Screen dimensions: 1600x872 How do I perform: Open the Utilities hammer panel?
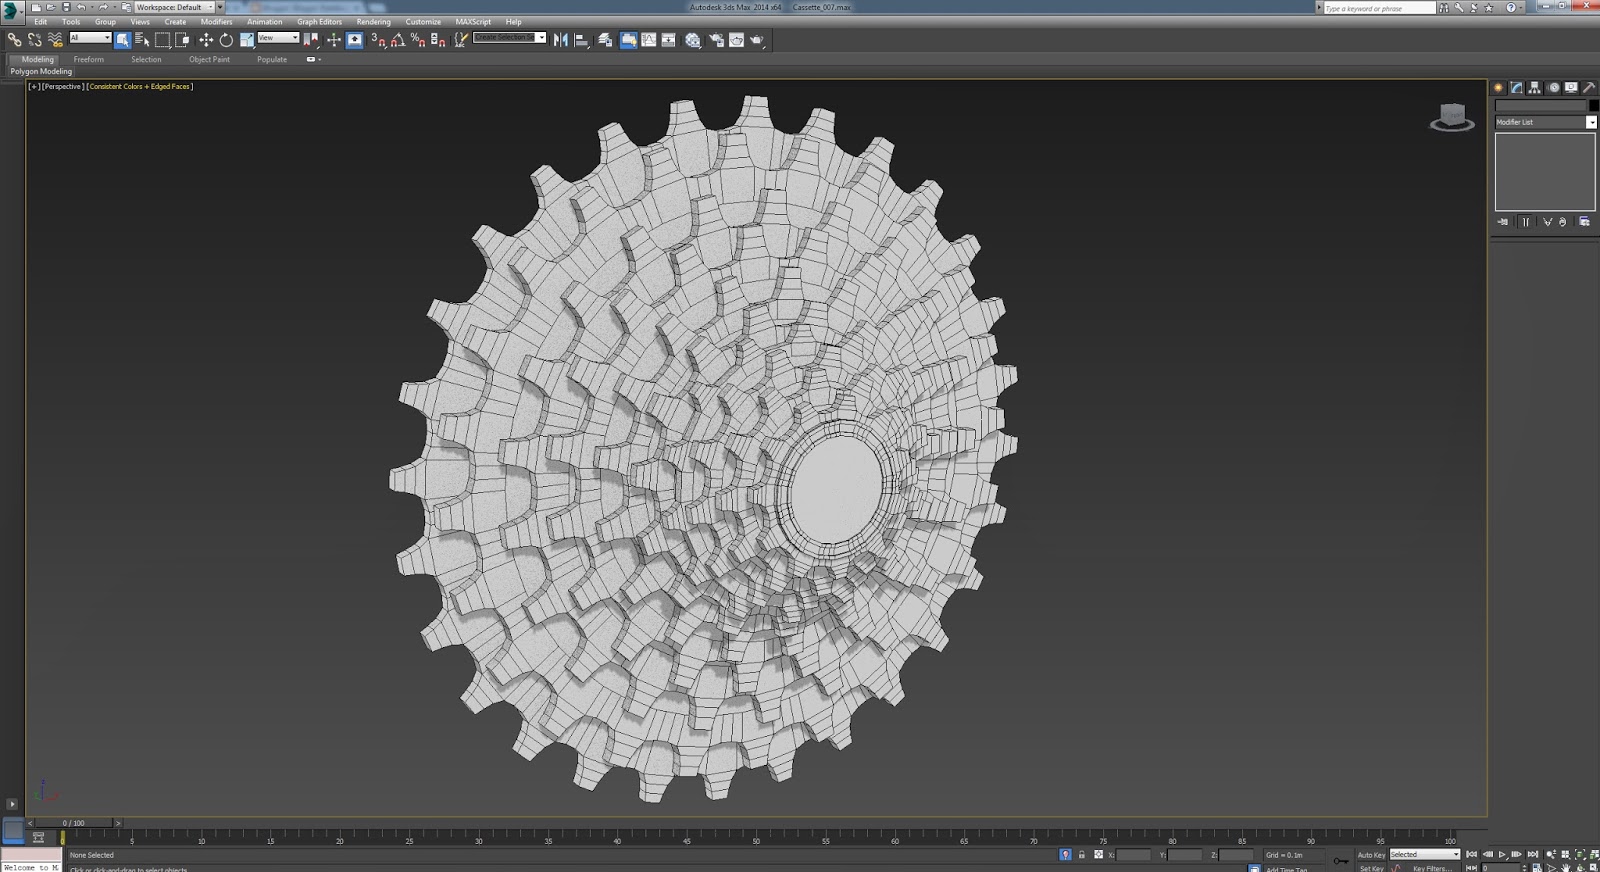point(1589,88)
